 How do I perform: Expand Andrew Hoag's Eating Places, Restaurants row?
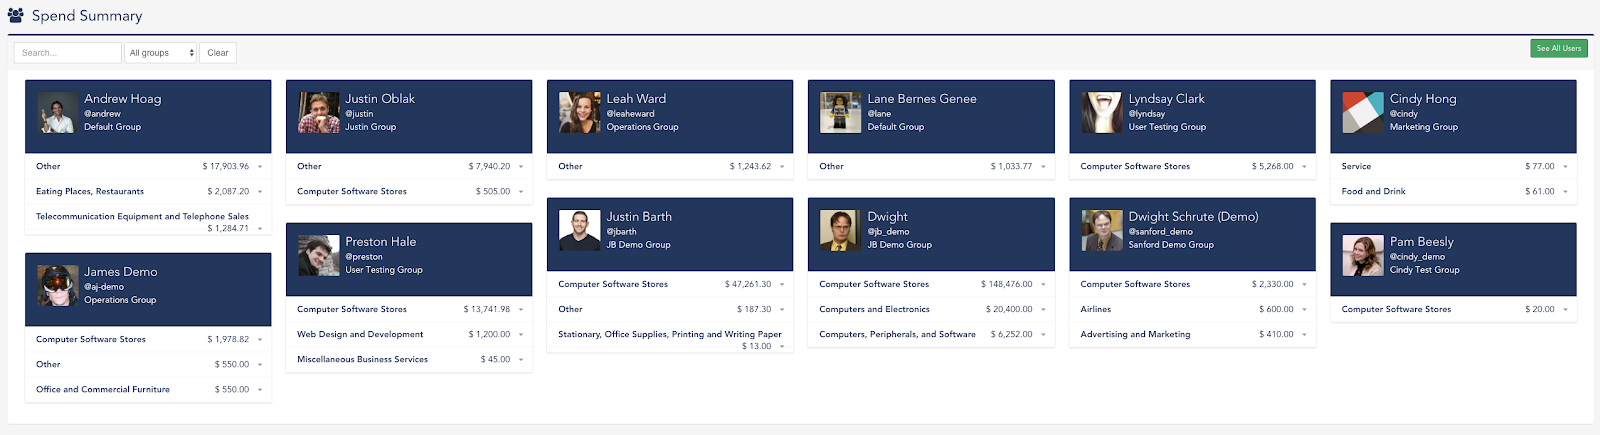[148, 191]
